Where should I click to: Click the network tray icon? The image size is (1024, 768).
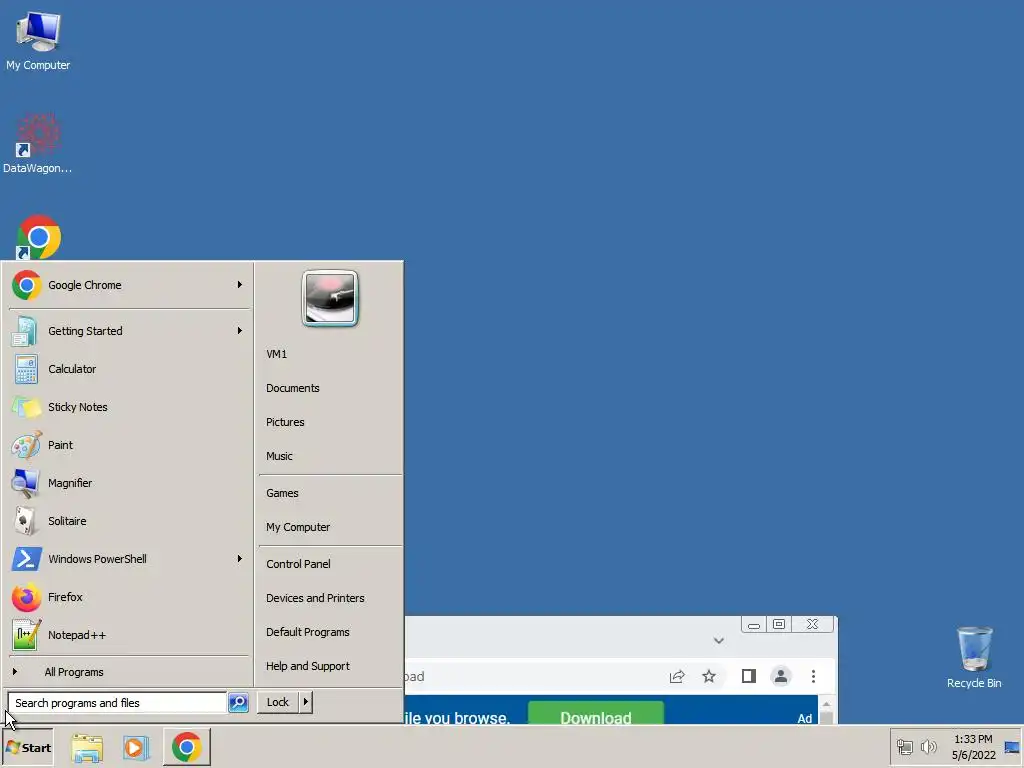904,747
